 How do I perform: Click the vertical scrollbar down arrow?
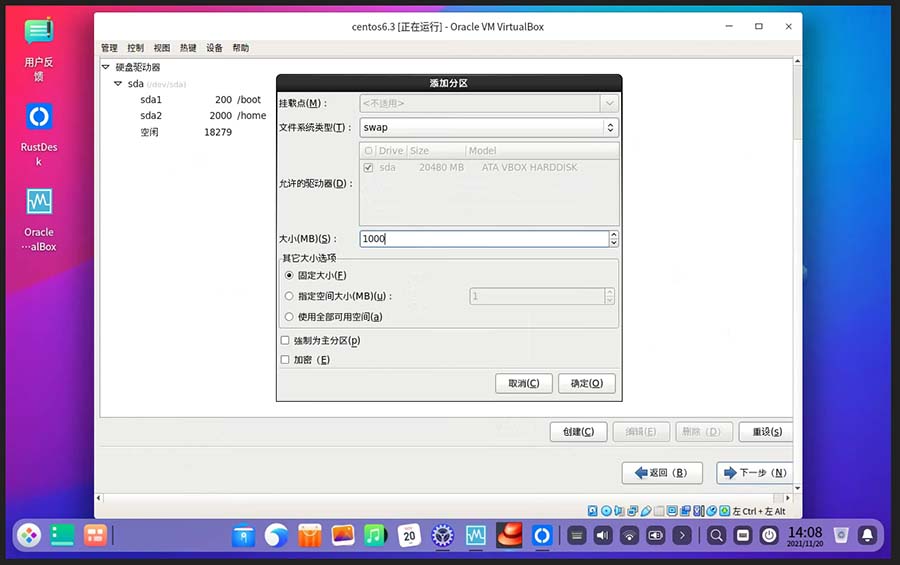coord(797,488)
